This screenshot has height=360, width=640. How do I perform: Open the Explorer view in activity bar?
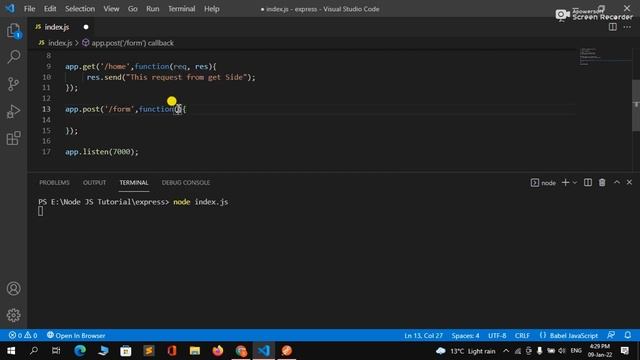[13, 31]
